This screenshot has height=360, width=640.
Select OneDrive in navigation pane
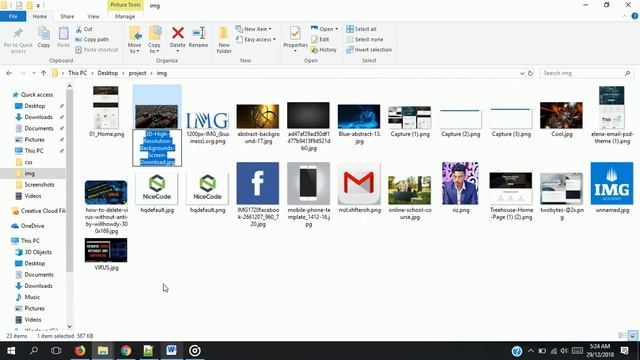click(x=32, y=226)
